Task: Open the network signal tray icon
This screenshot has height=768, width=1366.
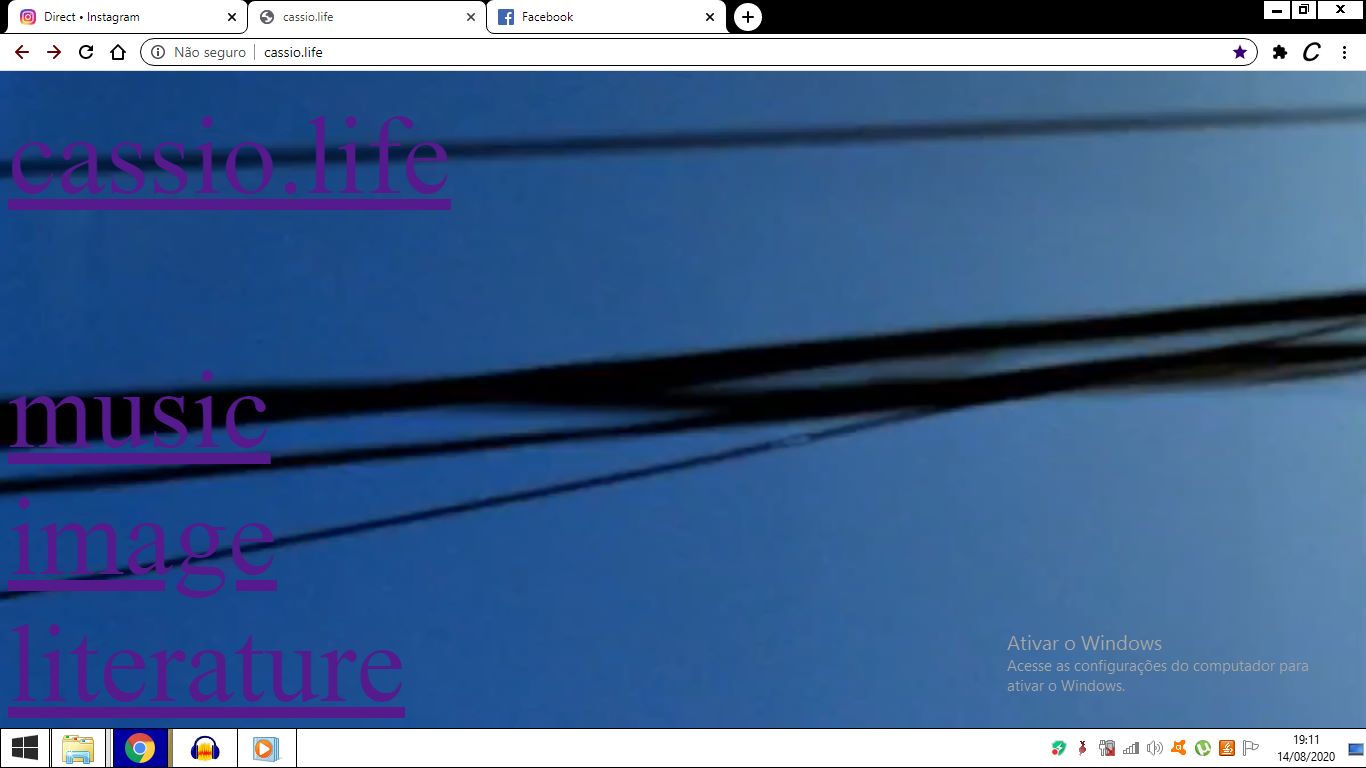Action: 1131,748
